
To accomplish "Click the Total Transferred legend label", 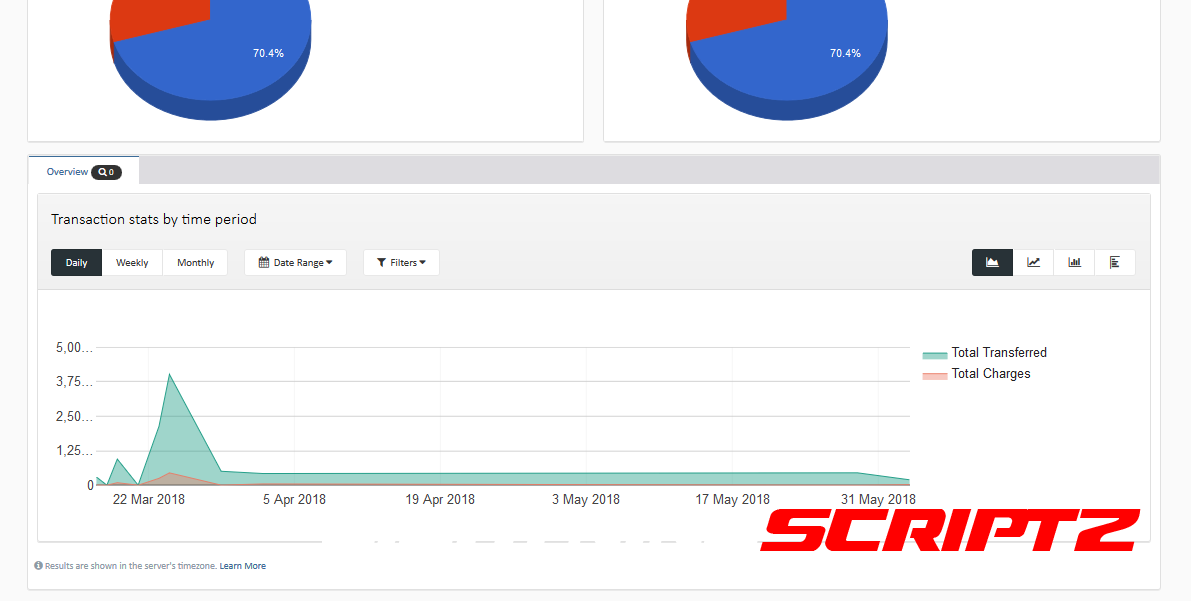I will (x=999, y=353).
